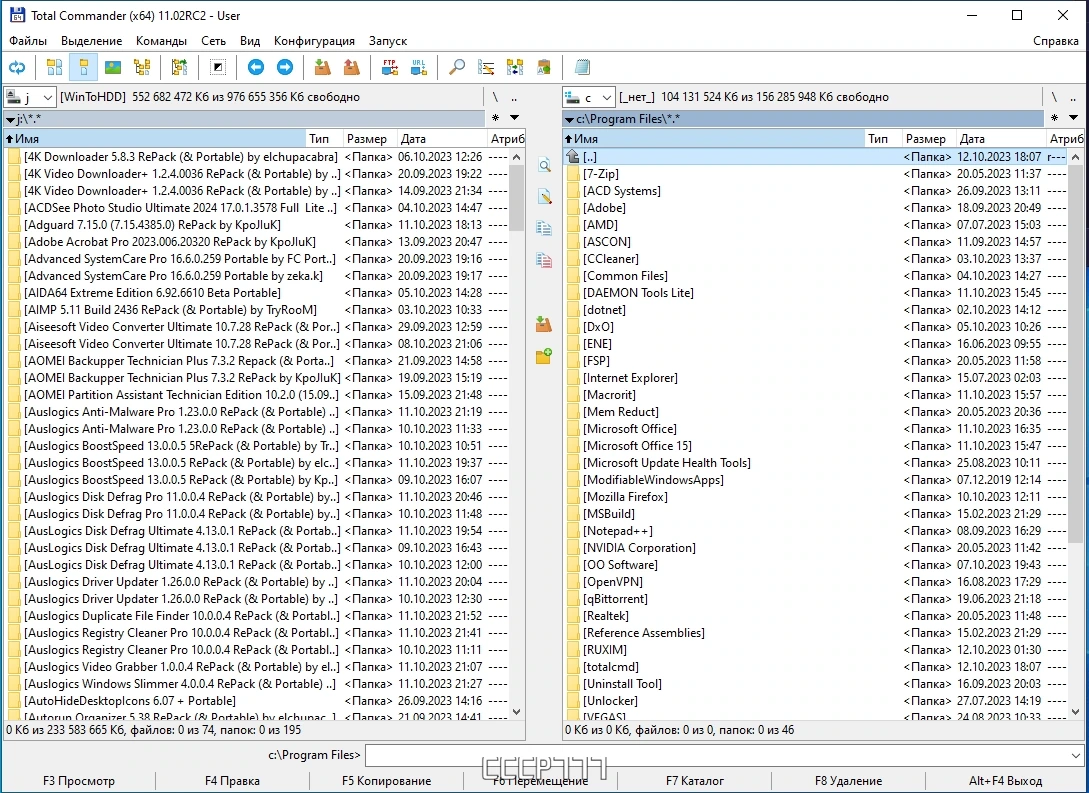The image size is (1089, 793).
Task: Sort right panel by Размер column
Action: click(x=928, y=139)
